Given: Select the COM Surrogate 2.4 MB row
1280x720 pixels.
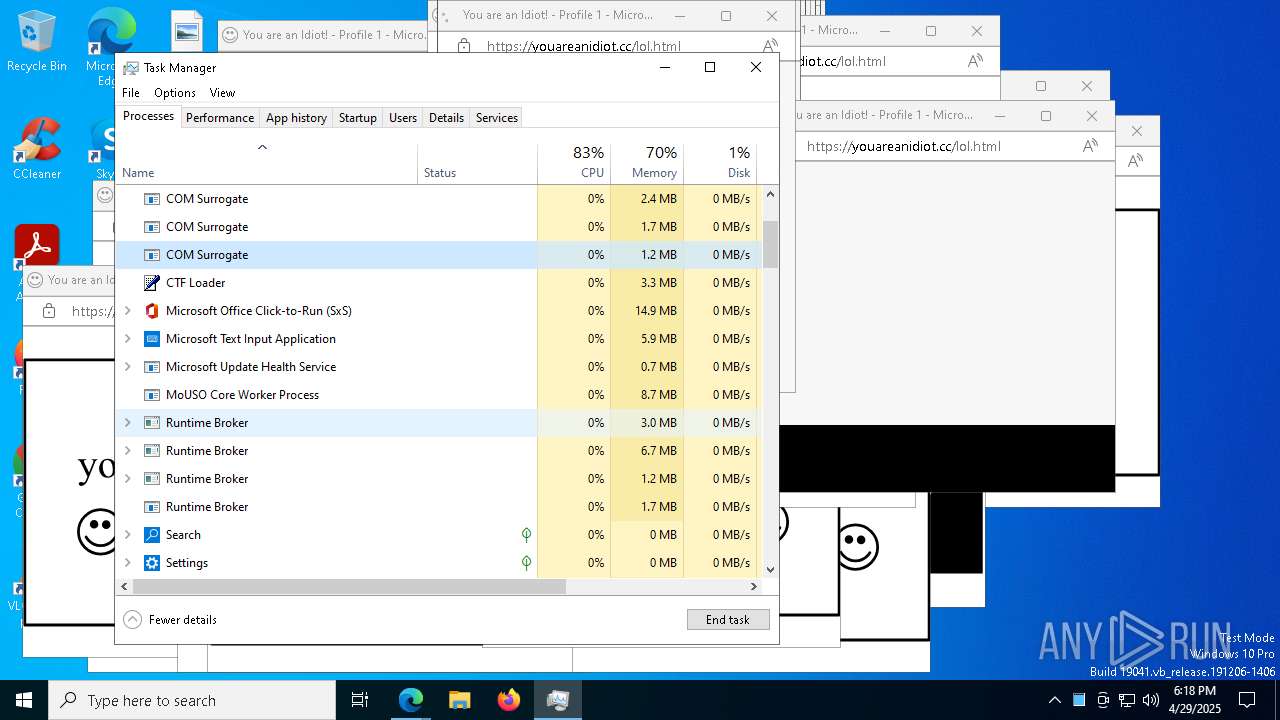Looking at the screenshot, I should point(439,199).
